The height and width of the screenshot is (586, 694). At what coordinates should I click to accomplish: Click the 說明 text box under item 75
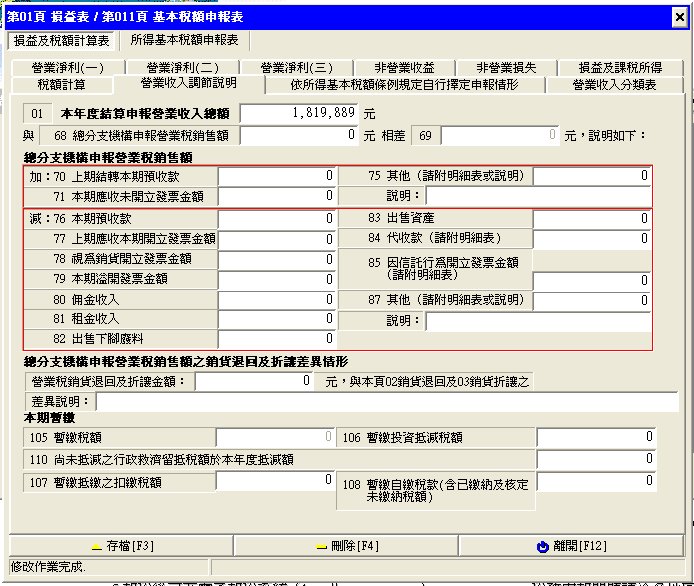(538, 196)
